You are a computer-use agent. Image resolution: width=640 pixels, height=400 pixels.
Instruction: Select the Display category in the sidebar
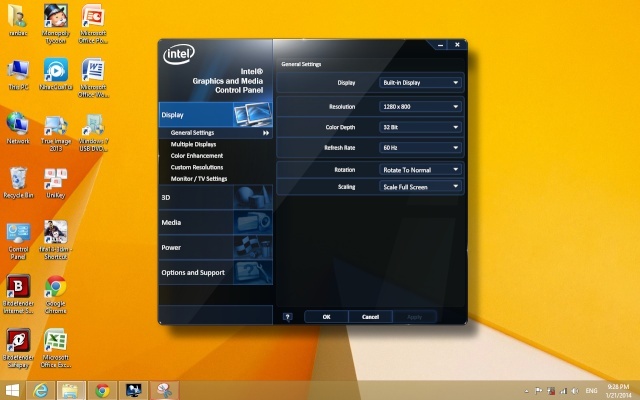[216, 115]
